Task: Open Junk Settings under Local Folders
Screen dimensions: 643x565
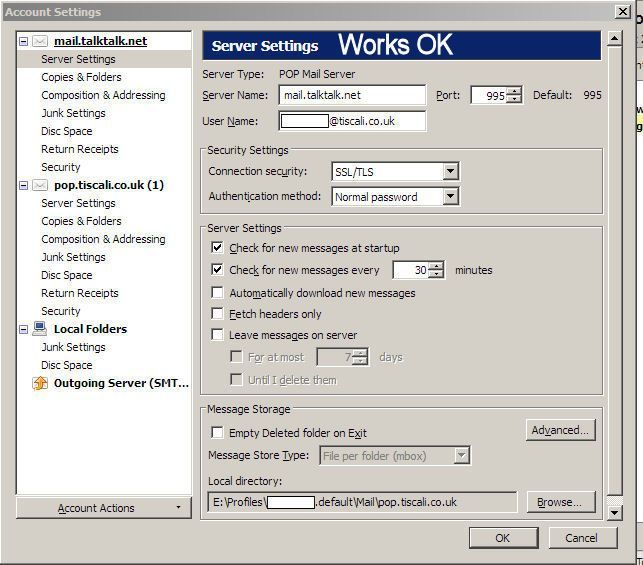Action: 73,347
